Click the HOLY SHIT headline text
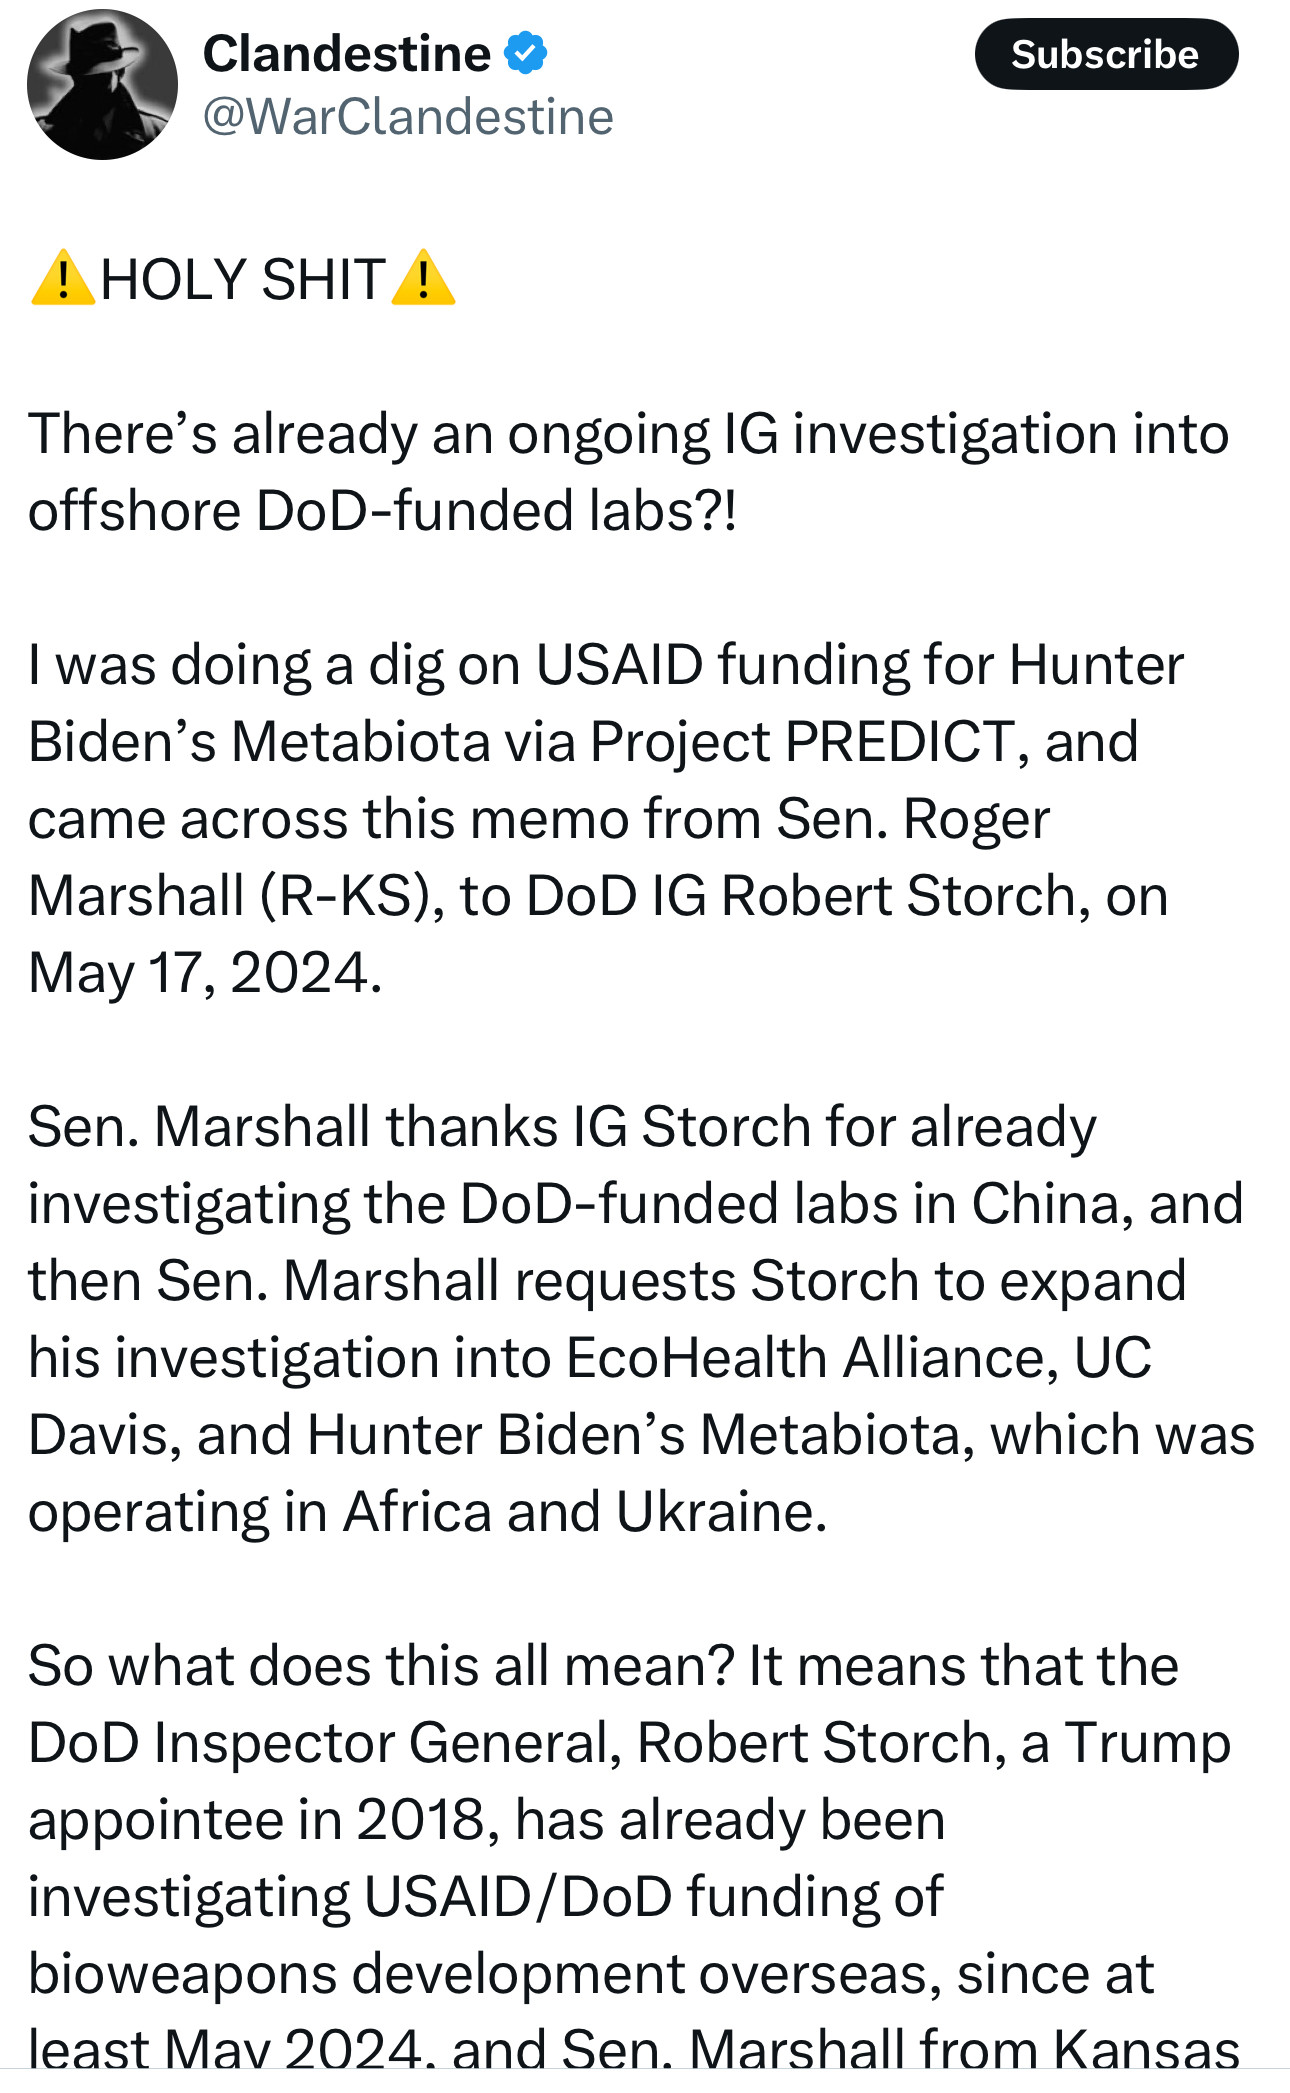The image size is (1290, 2093). 243,279
